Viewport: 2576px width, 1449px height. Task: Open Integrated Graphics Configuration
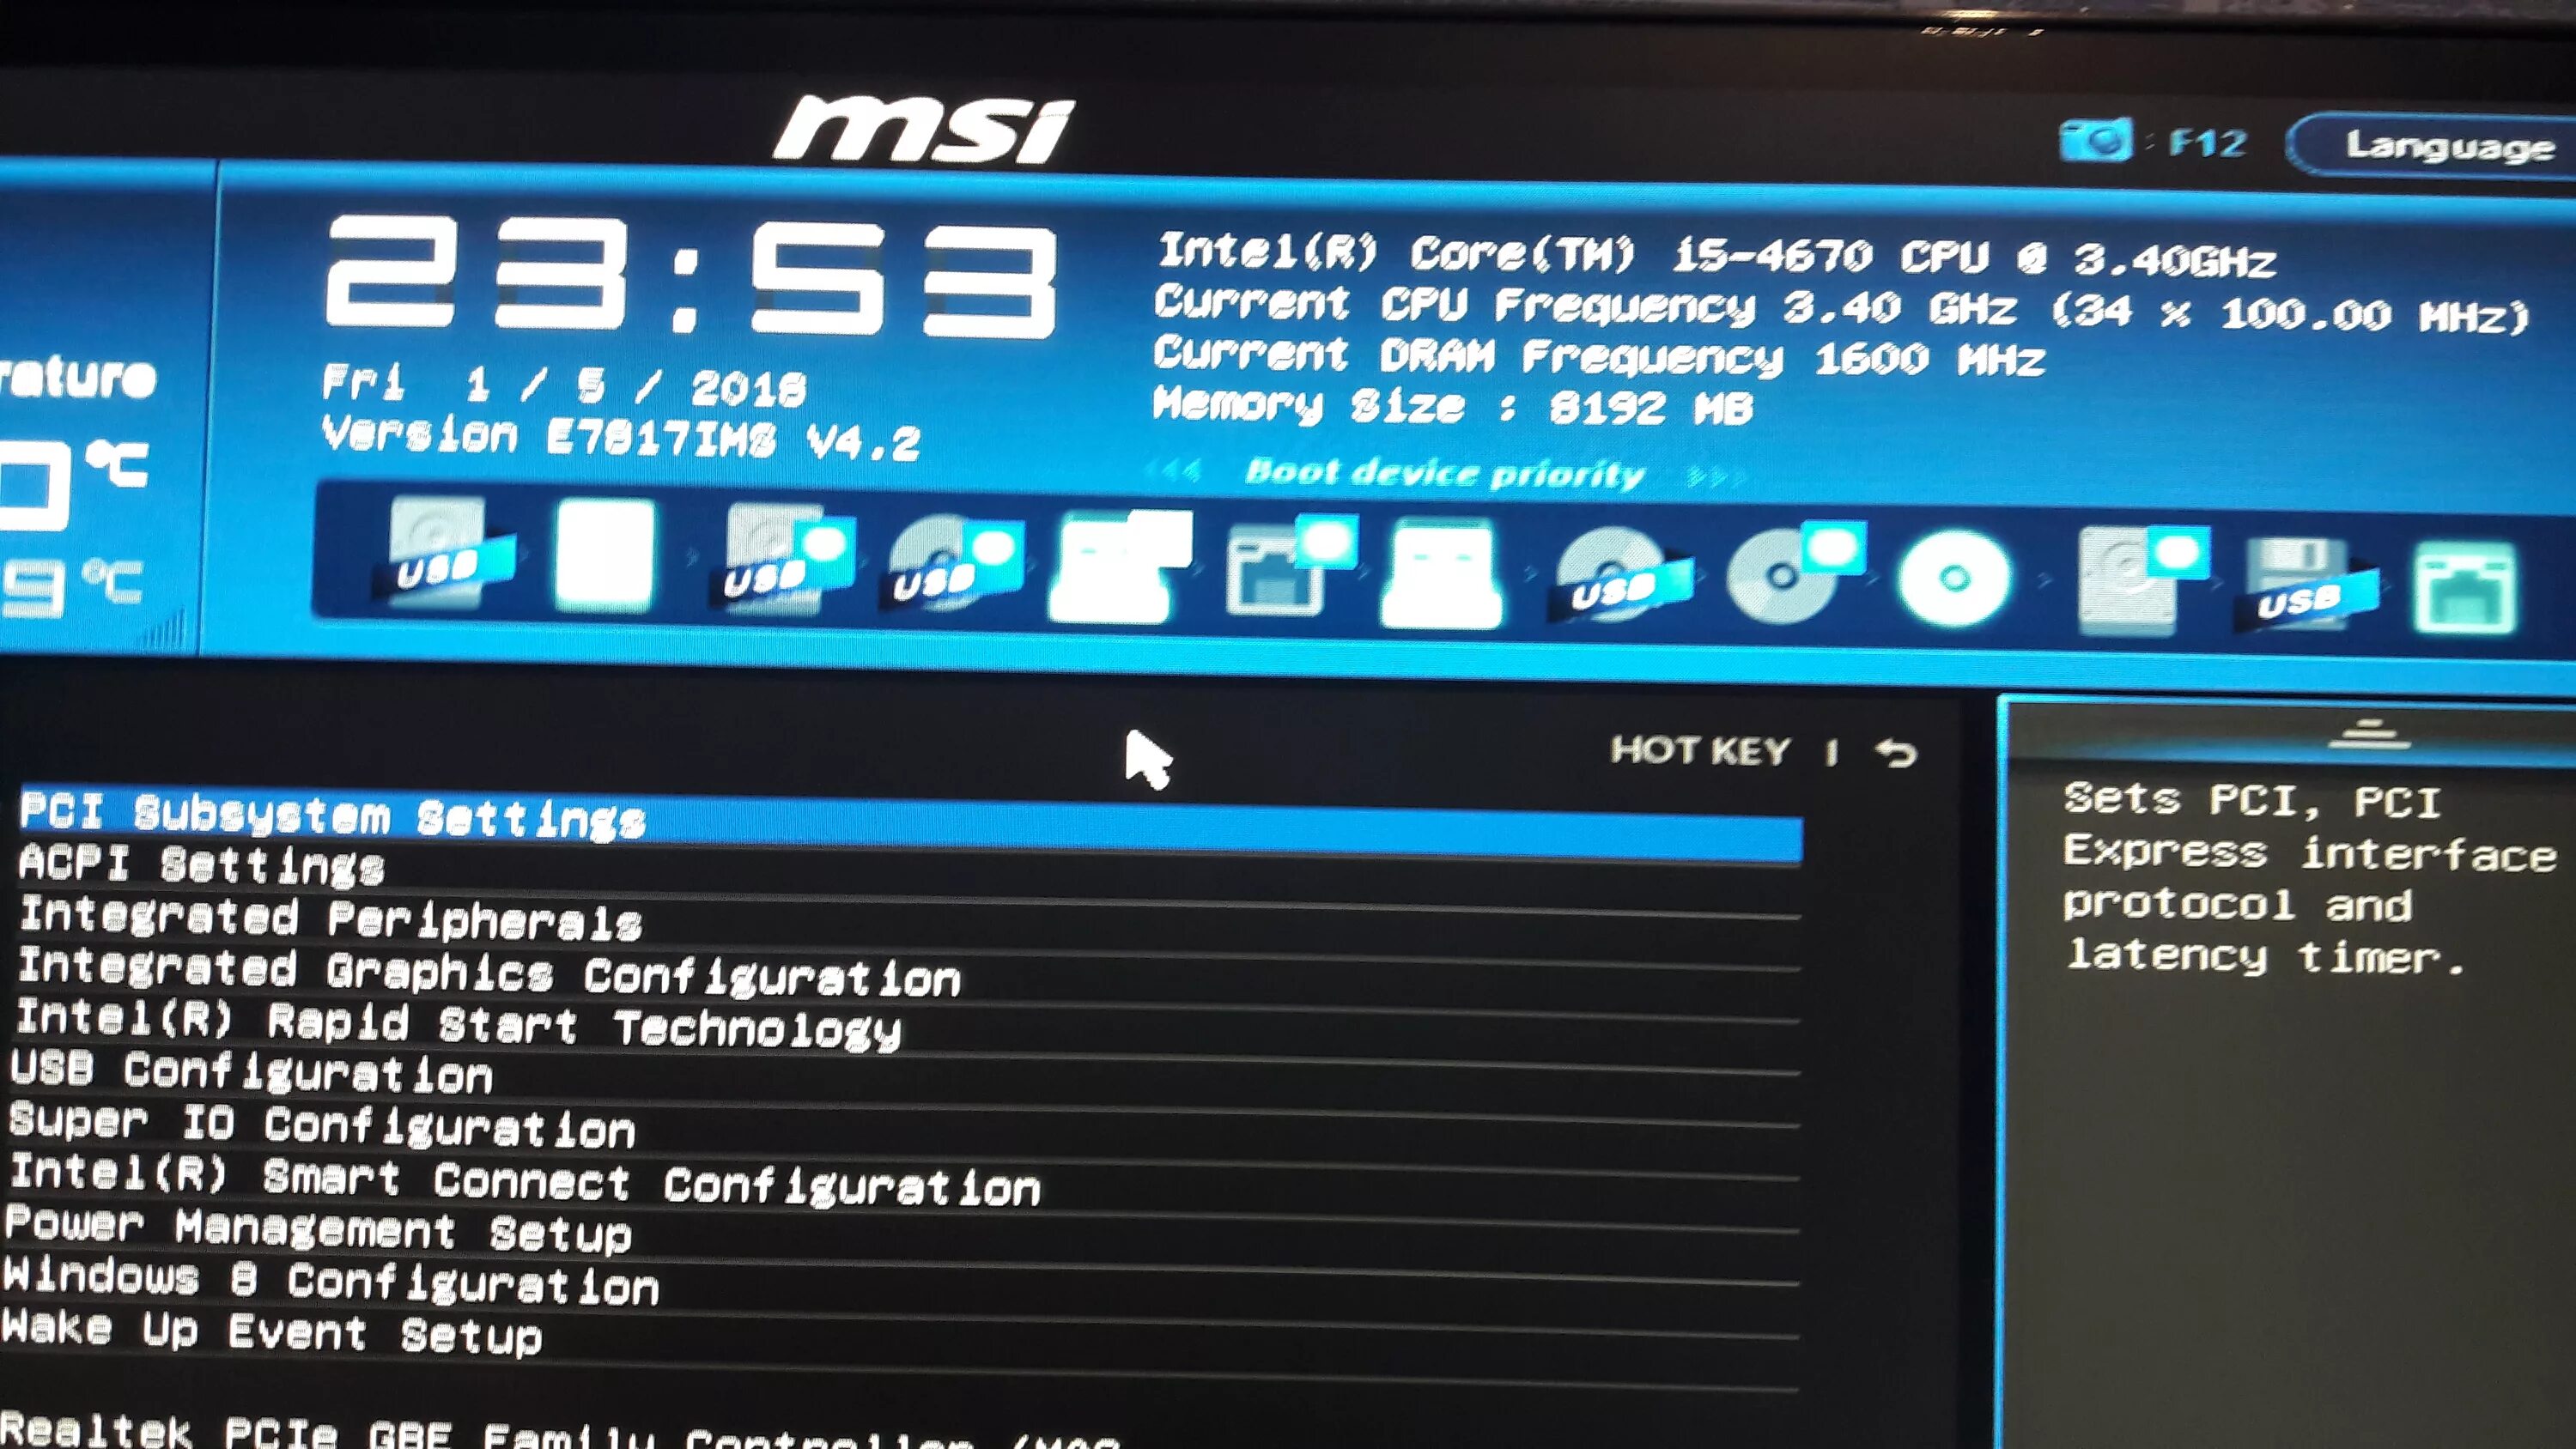(x=489, y=972)
